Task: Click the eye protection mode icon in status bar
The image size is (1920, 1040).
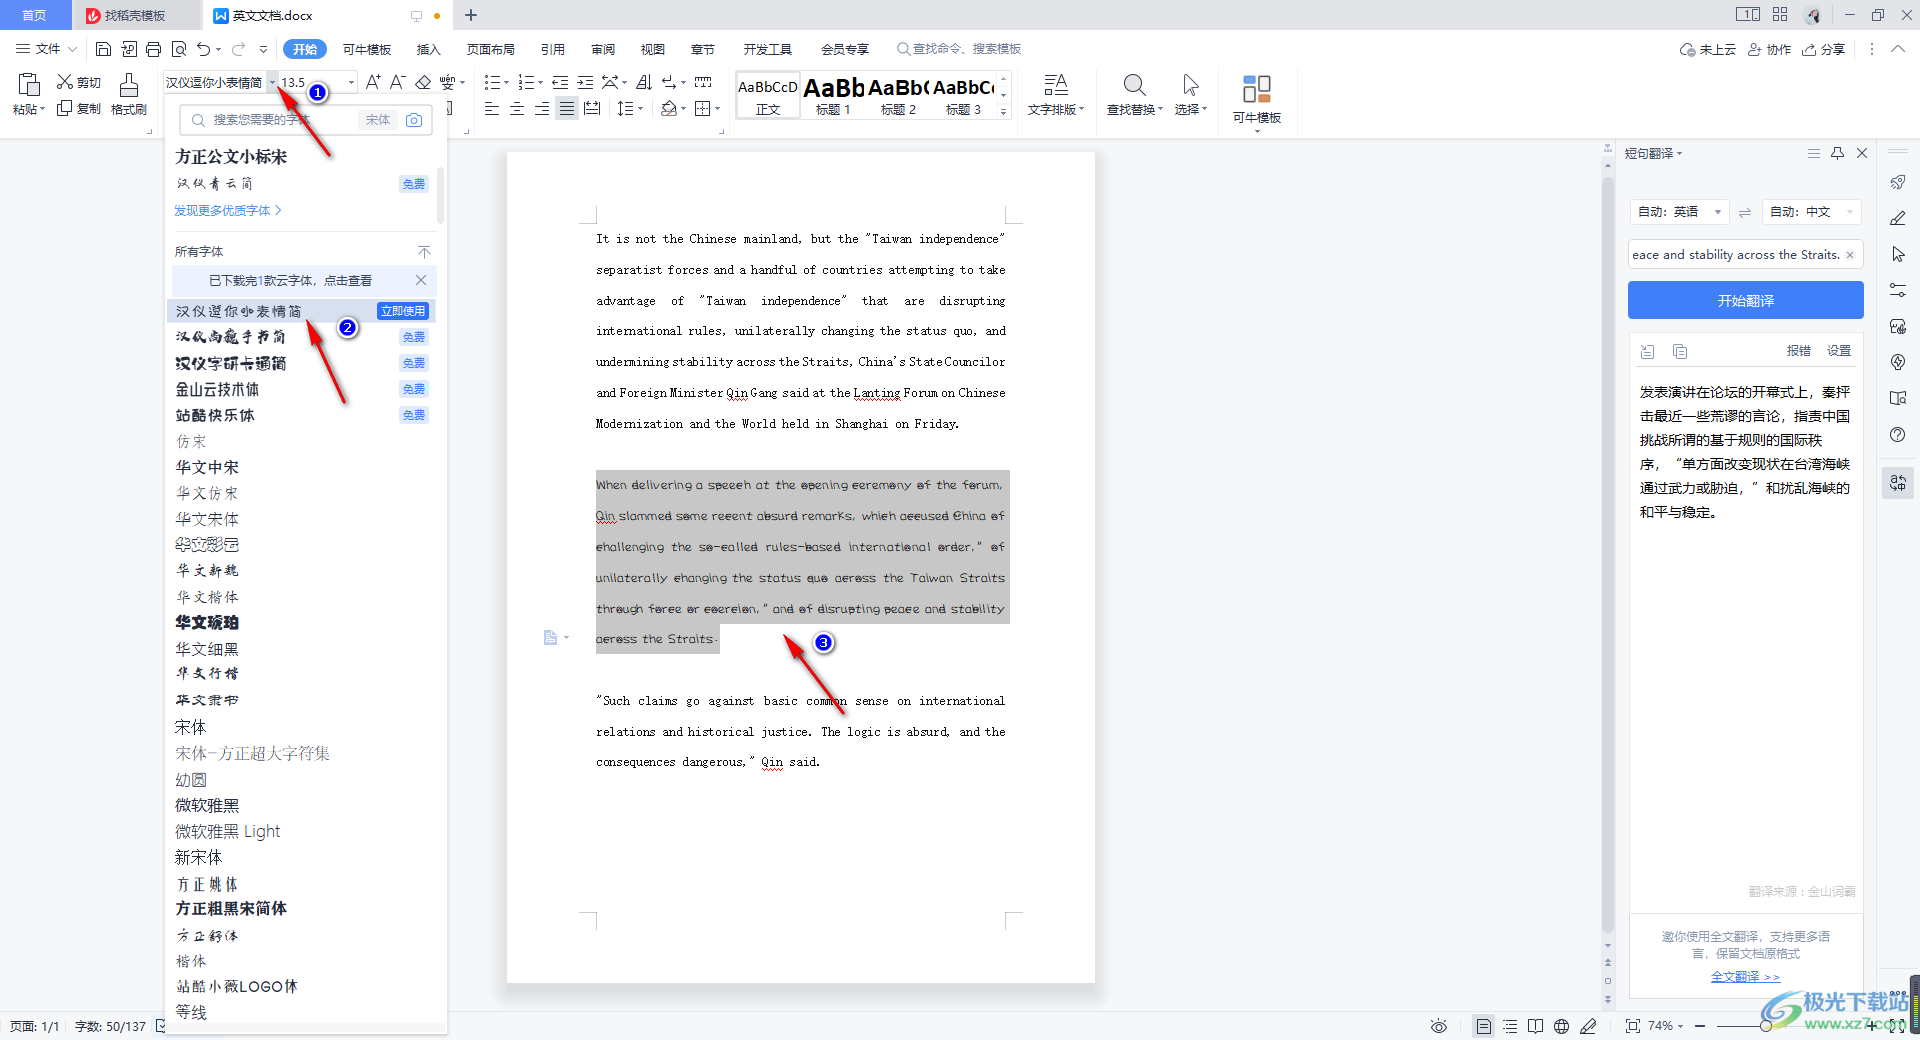Action: click(x=1438, y=1026)
